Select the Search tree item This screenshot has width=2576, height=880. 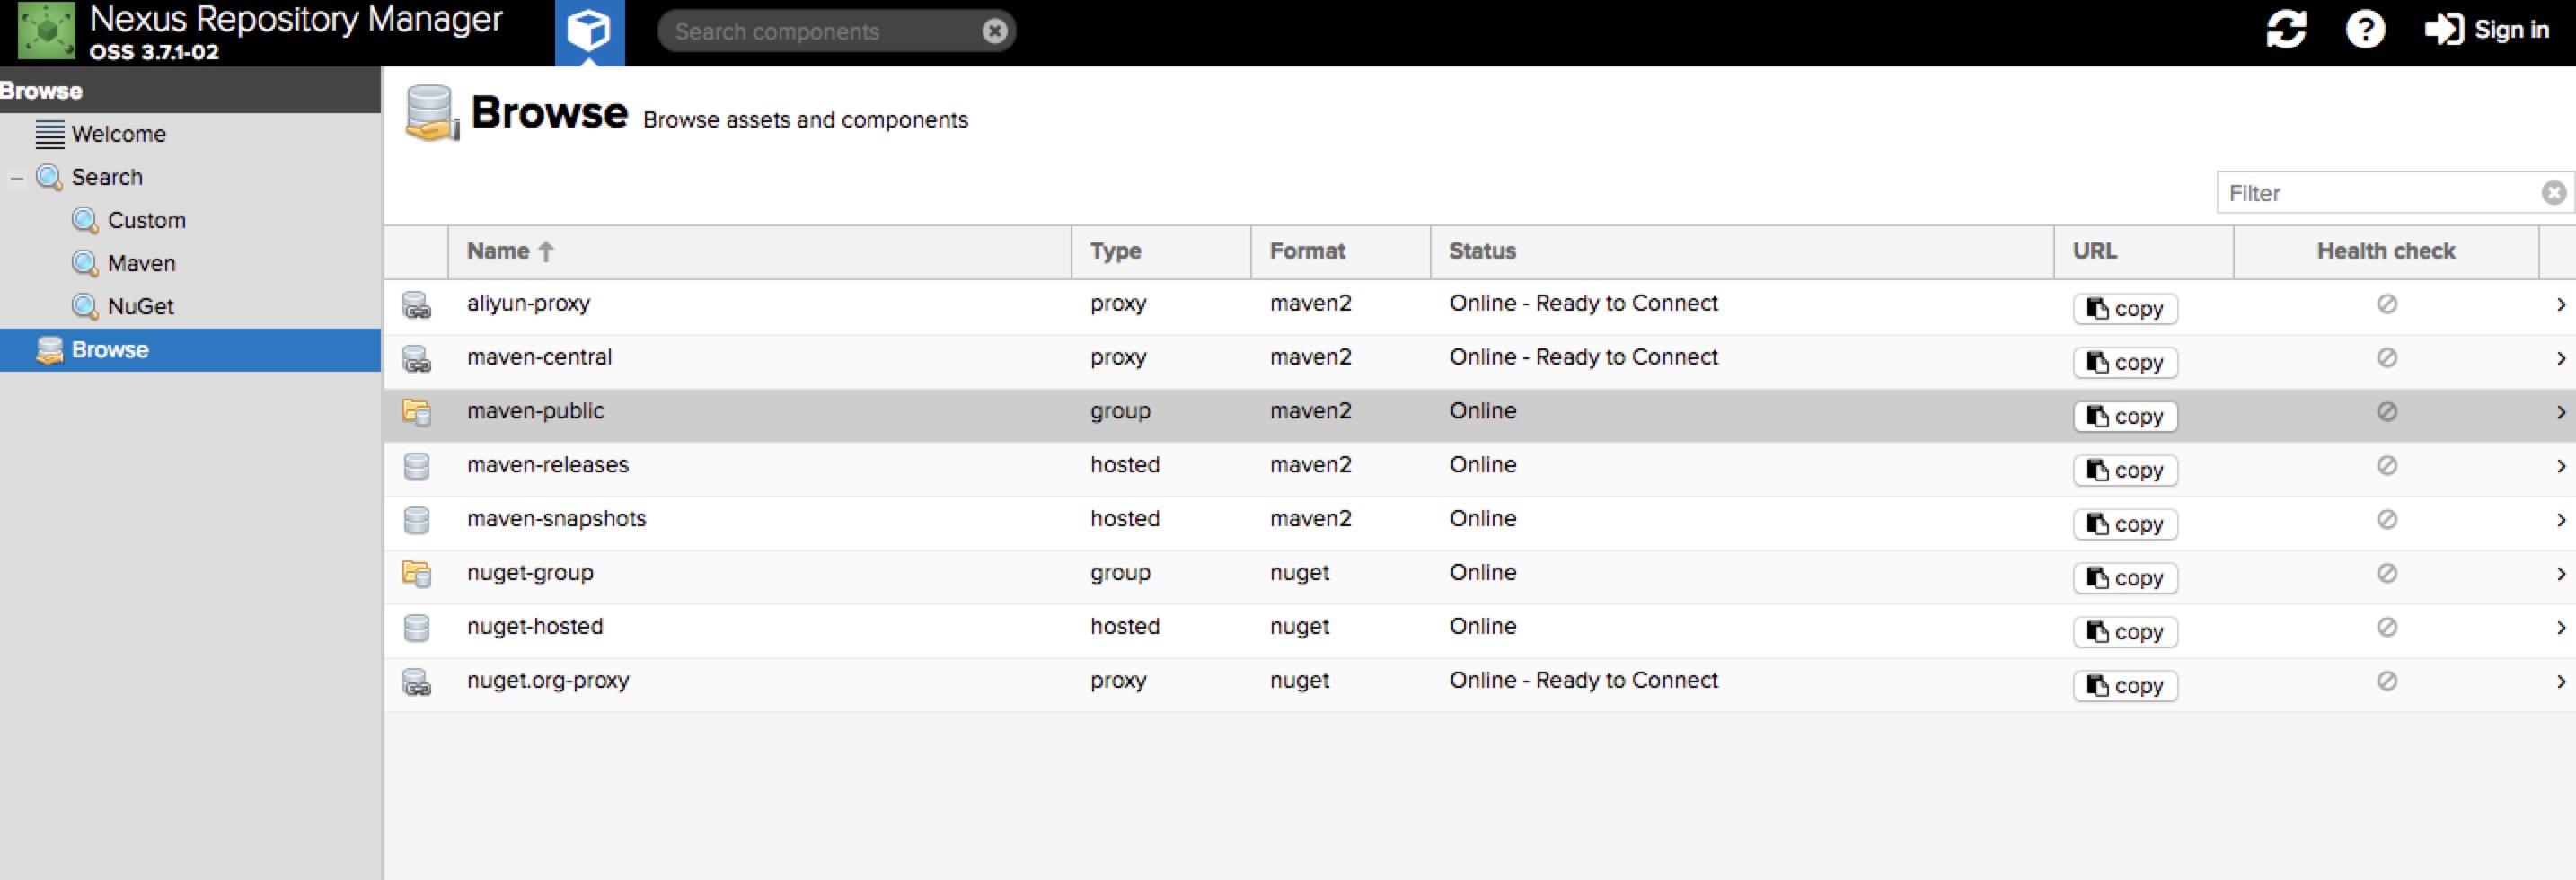(x=106, y=177)
